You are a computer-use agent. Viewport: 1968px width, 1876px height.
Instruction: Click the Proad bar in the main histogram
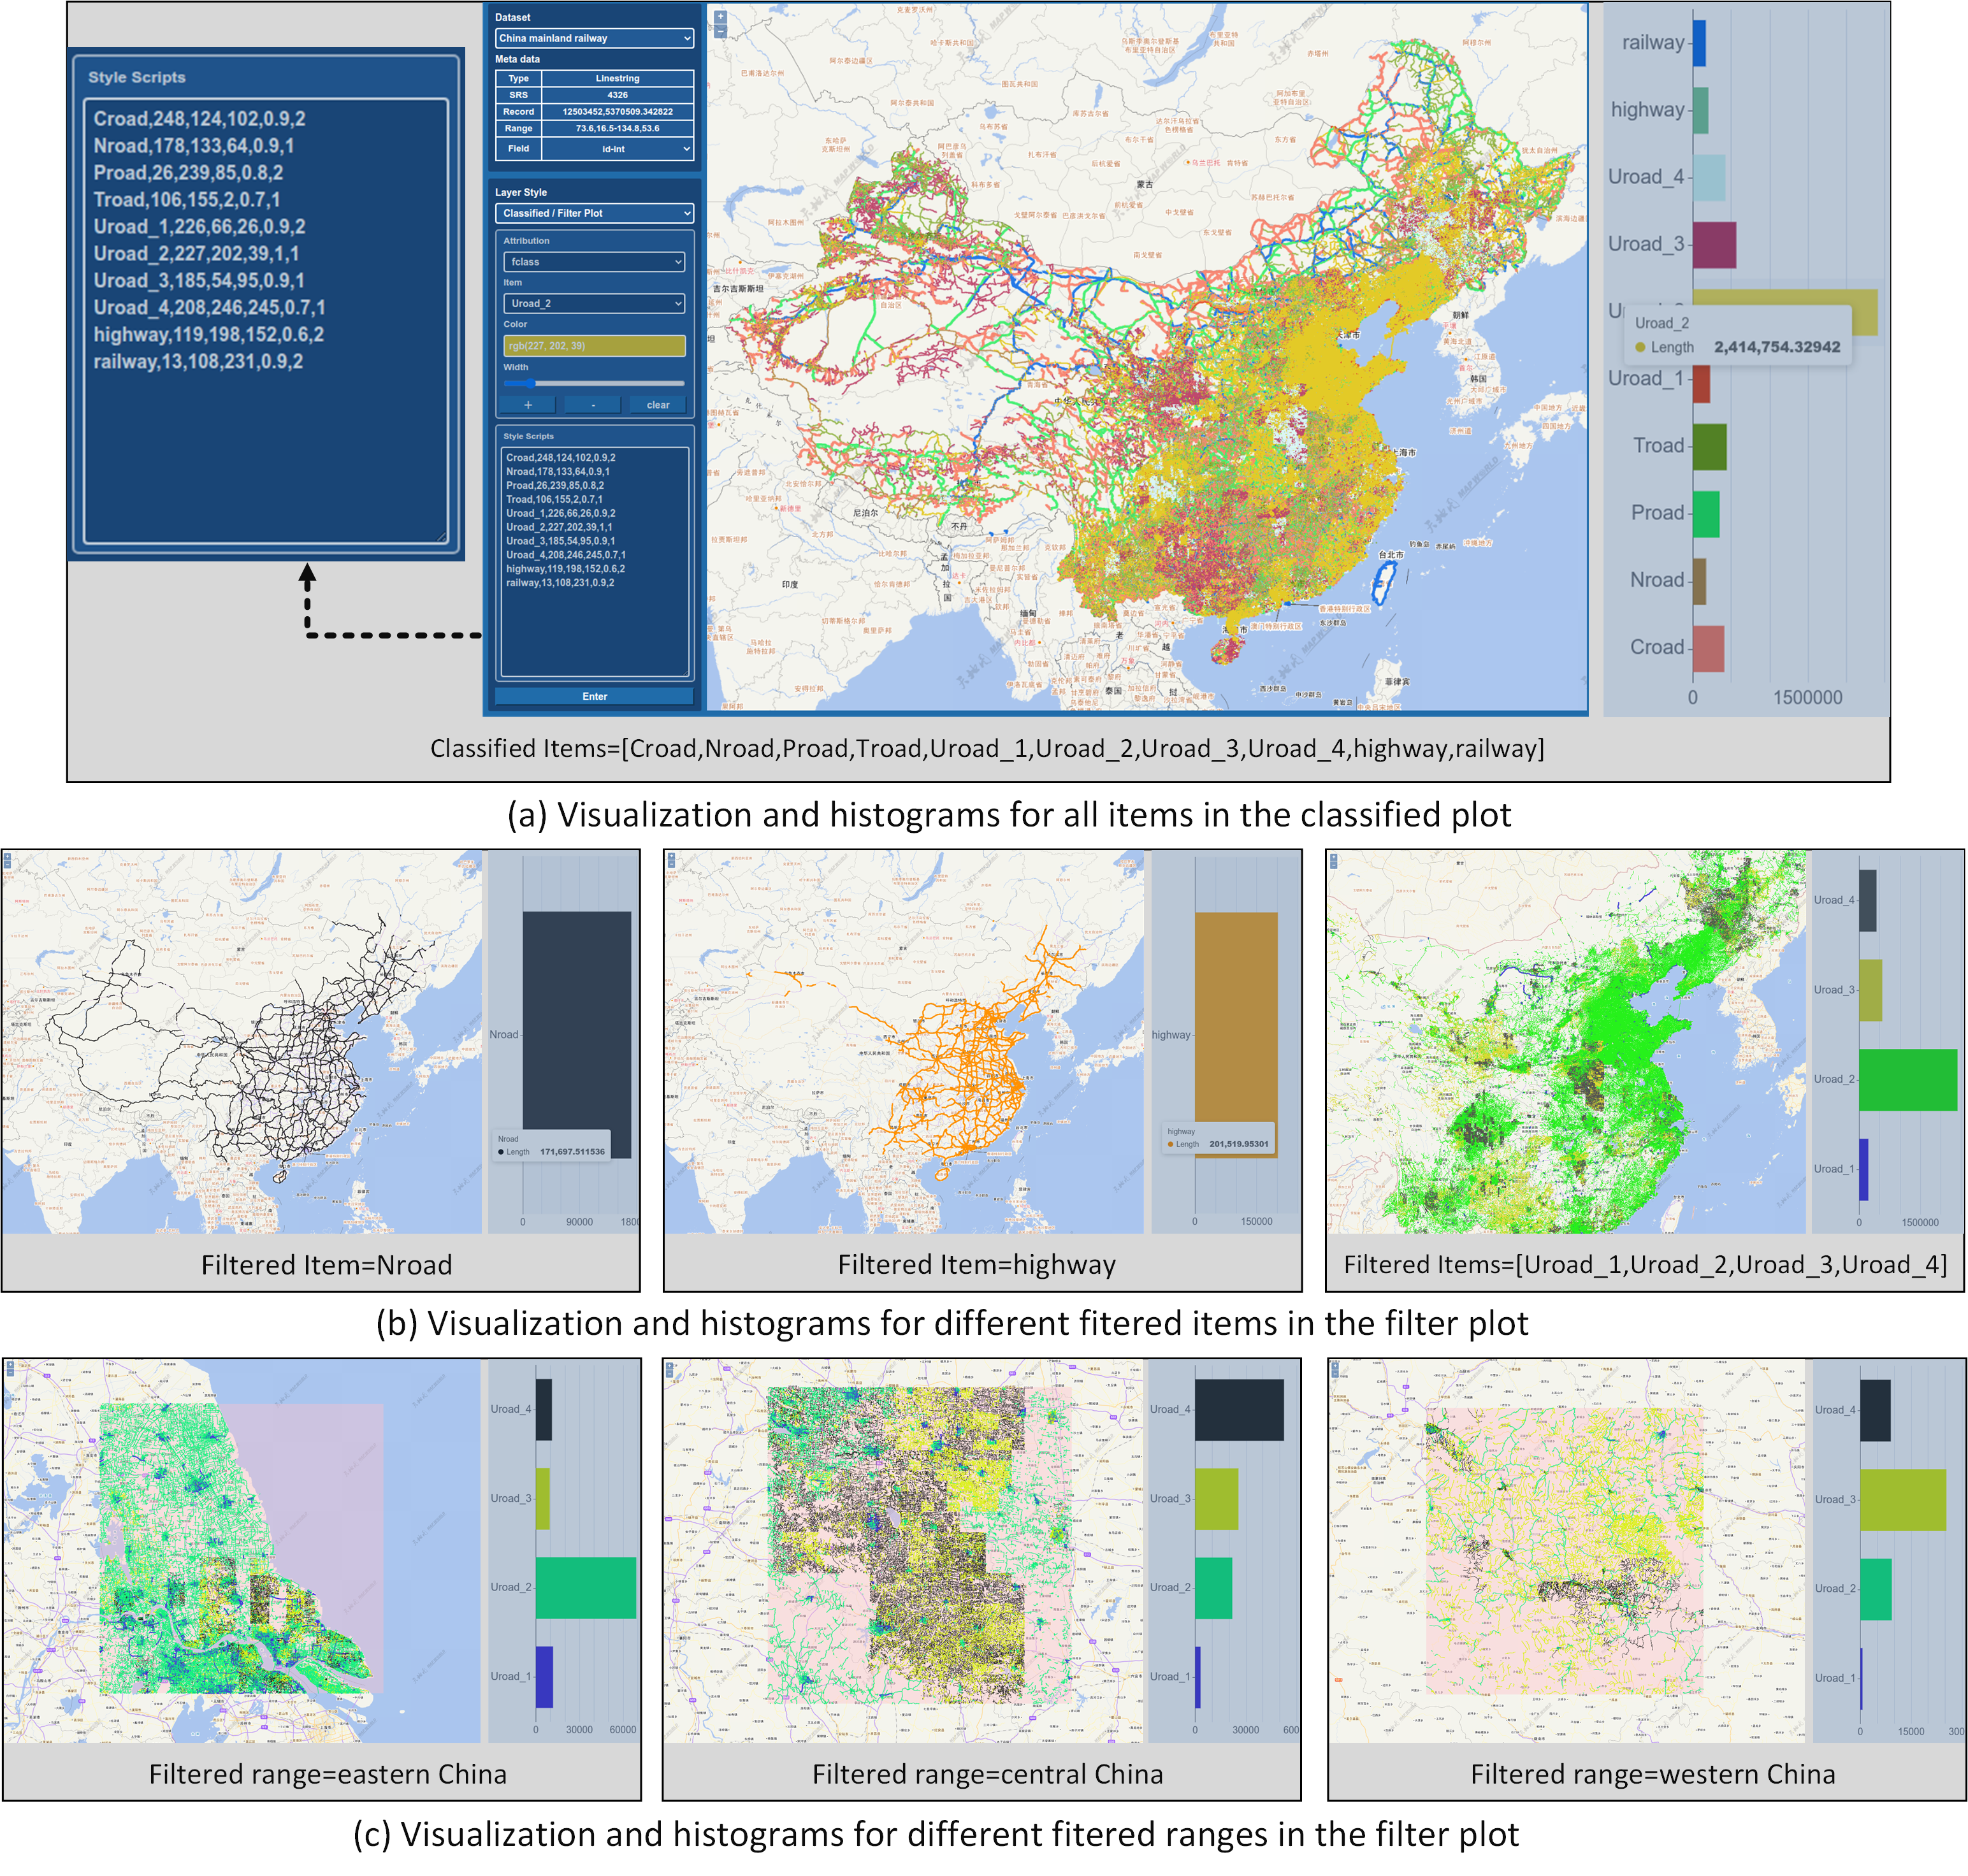[x=1706, y=514]
